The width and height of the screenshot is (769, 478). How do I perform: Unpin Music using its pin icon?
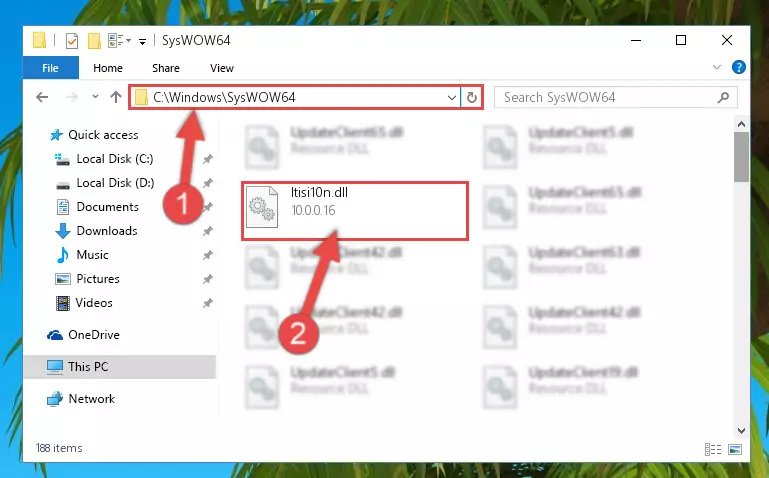208,255
